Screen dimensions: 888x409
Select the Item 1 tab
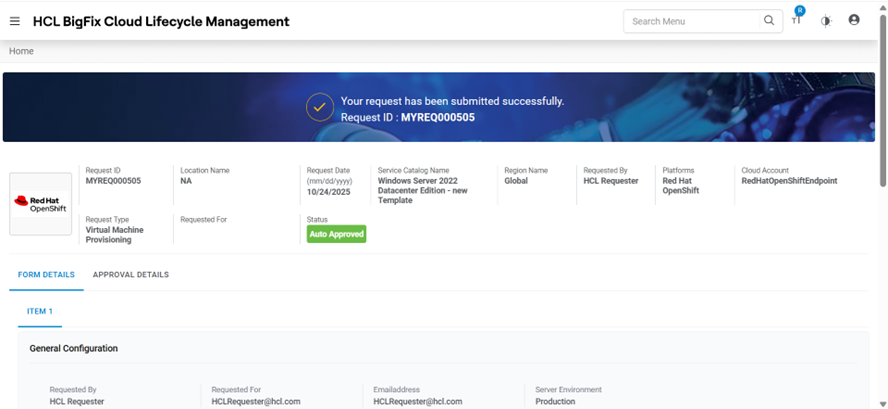tap(40, 312)
